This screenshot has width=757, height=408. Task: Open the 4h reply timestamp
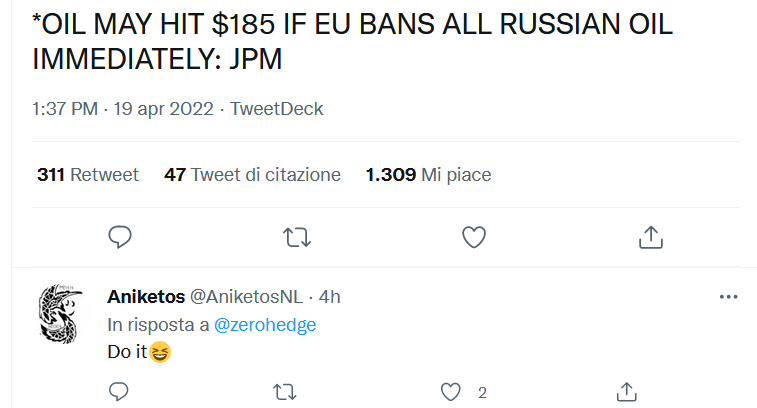[329, 296]
